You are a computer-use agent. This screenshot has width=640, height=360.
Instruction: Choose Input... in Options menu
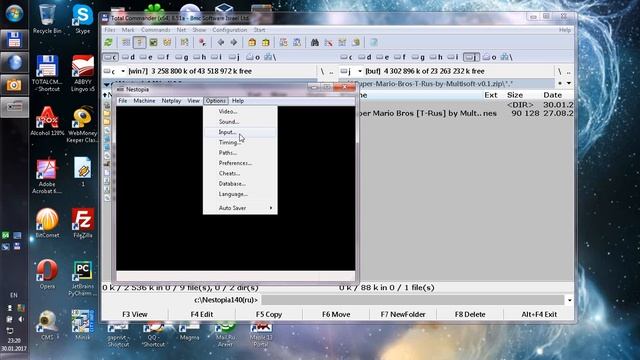[x=240, y=132]
